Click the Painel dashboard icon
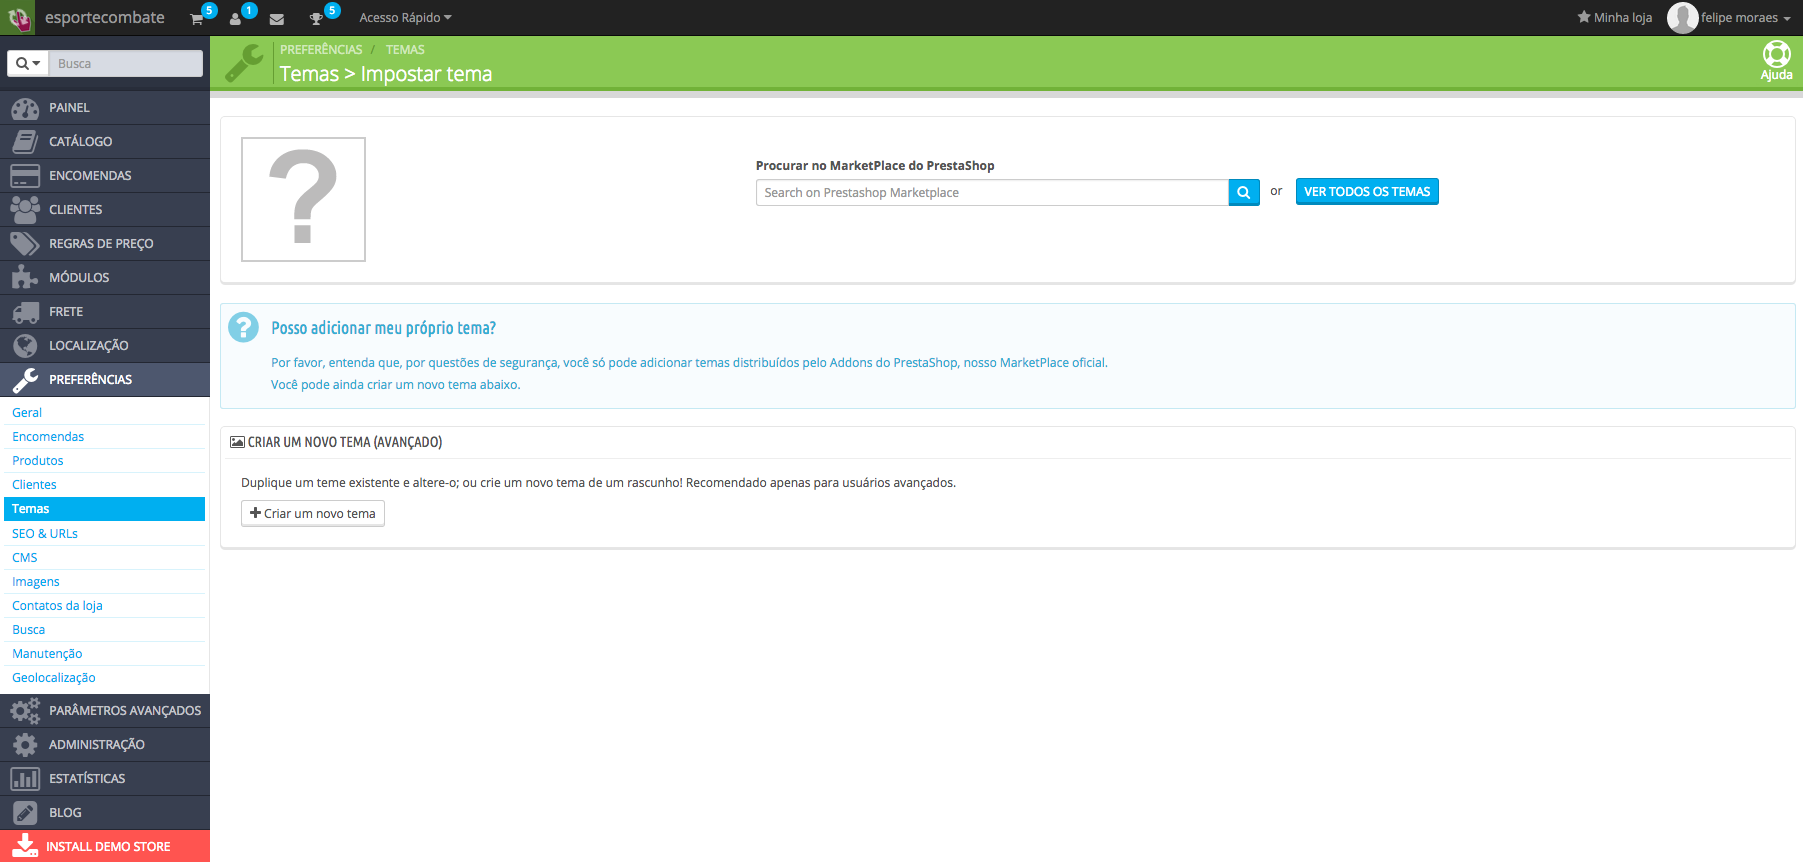The image size is (1803, 862). [25, 108]
